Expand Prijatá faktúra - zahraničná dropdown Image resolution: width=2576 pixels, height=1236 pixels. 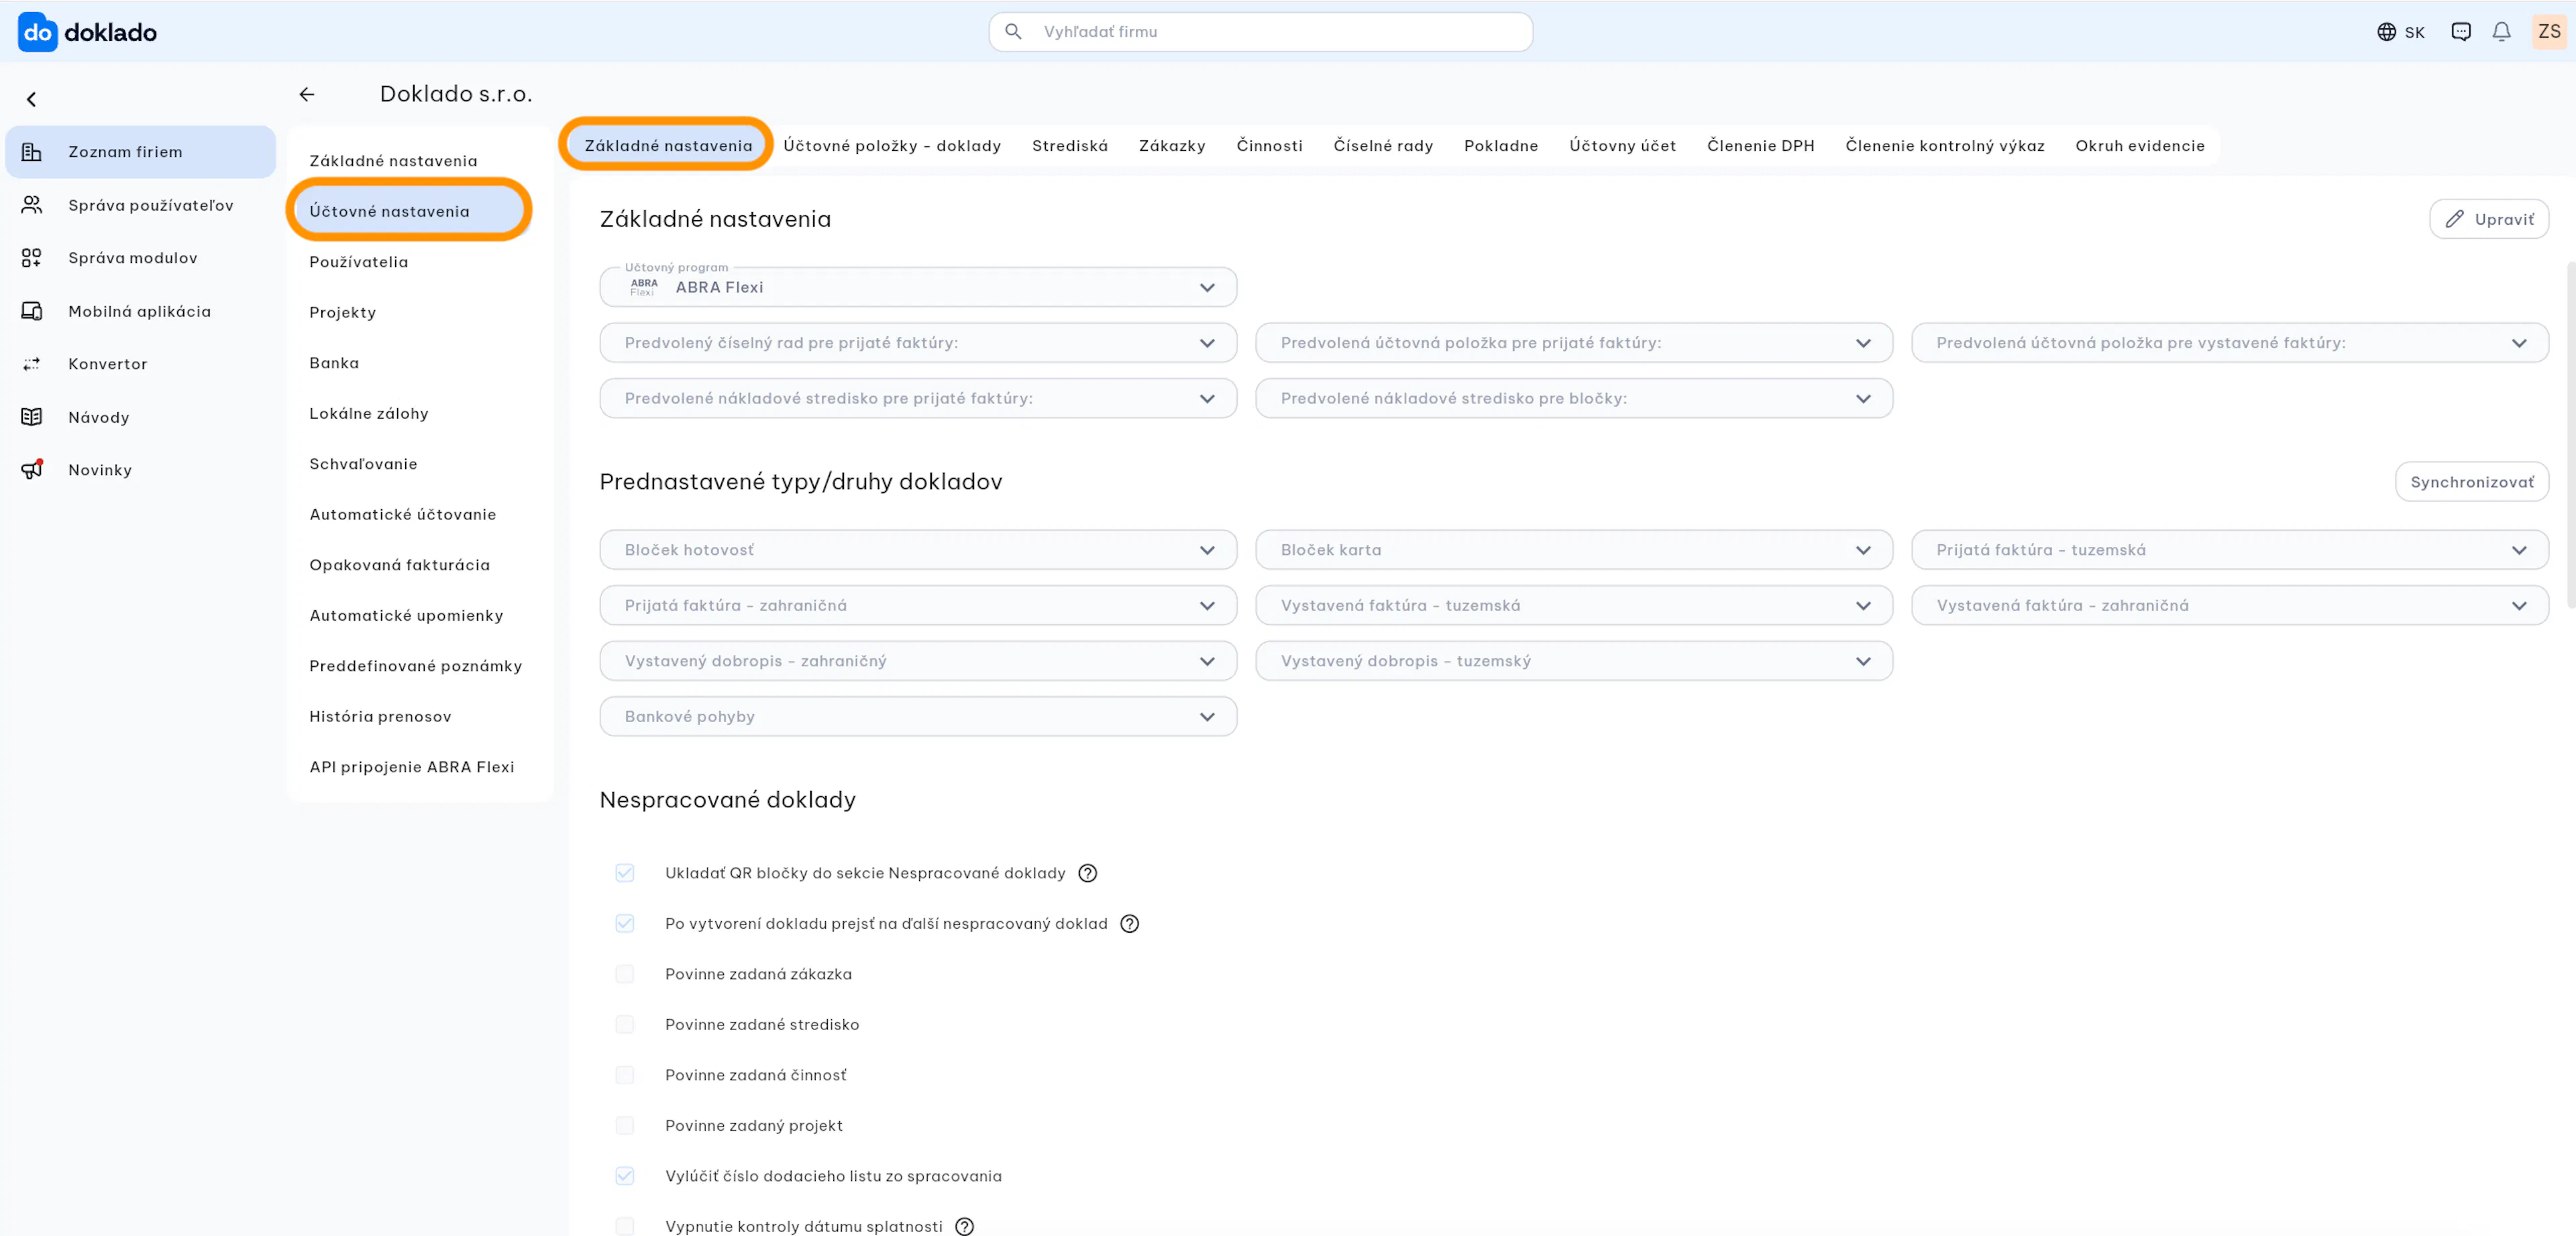tap(918, 606)
